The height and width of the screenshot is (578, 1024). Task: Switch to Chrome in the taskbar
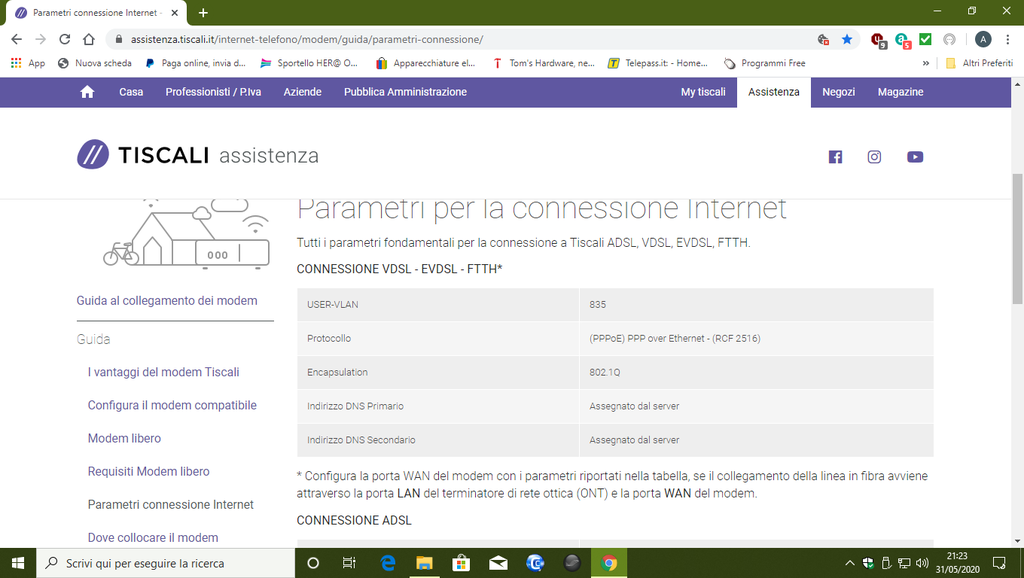(x=609, y=563)
